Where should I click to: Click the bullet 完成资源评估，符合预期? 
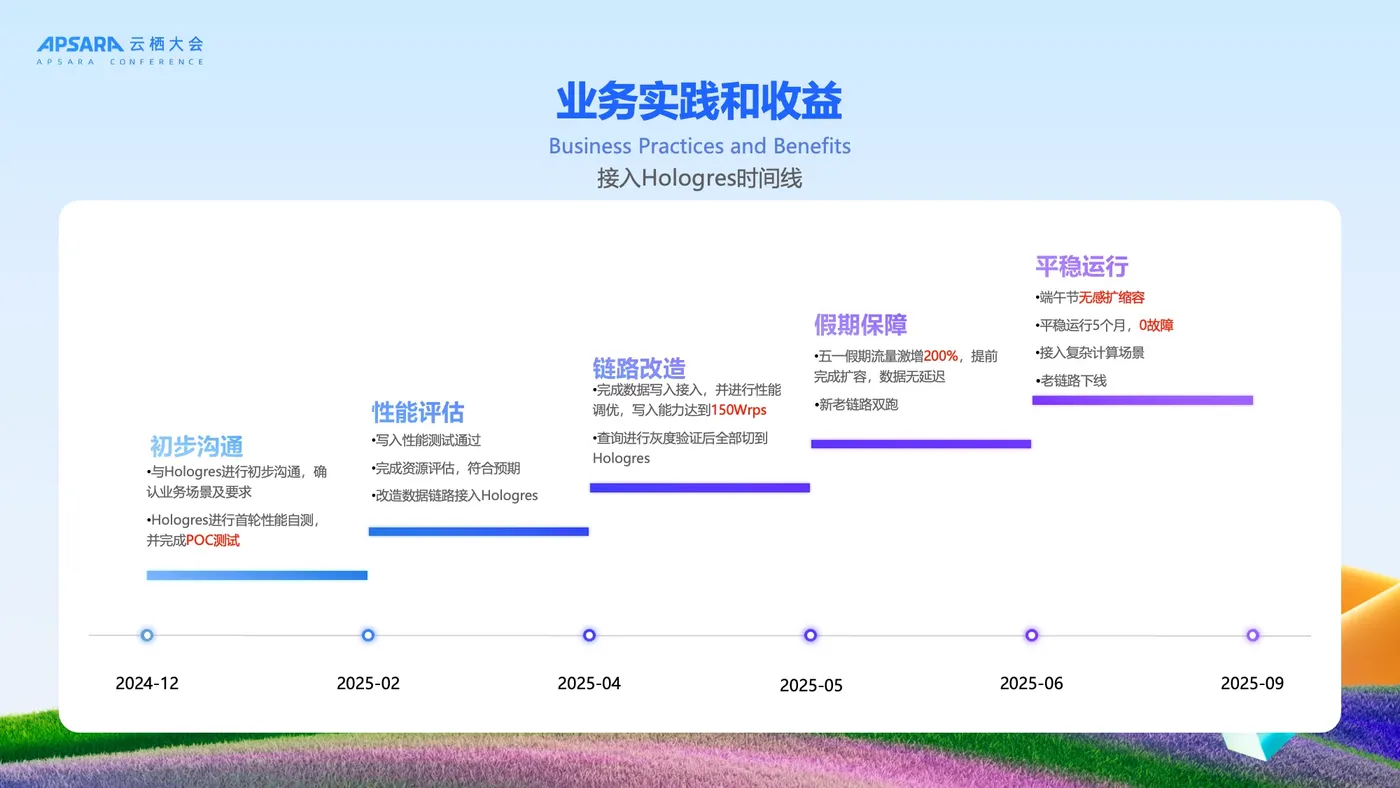pyautogui.click(x=445, y=468)
